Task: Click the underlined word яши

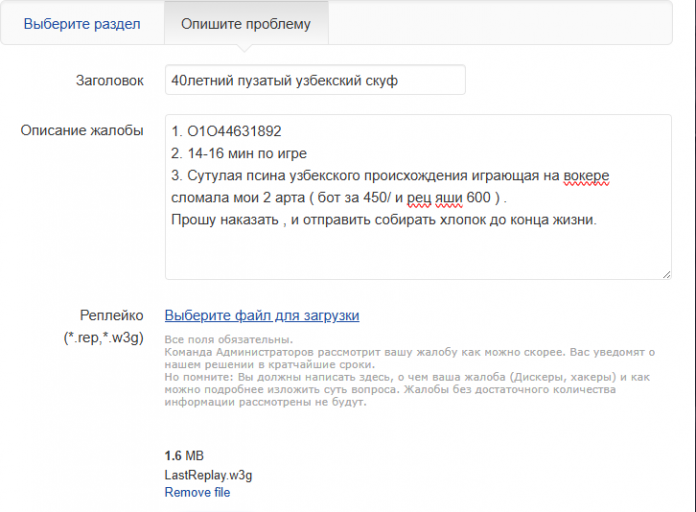Action: (x=449, y=198)
